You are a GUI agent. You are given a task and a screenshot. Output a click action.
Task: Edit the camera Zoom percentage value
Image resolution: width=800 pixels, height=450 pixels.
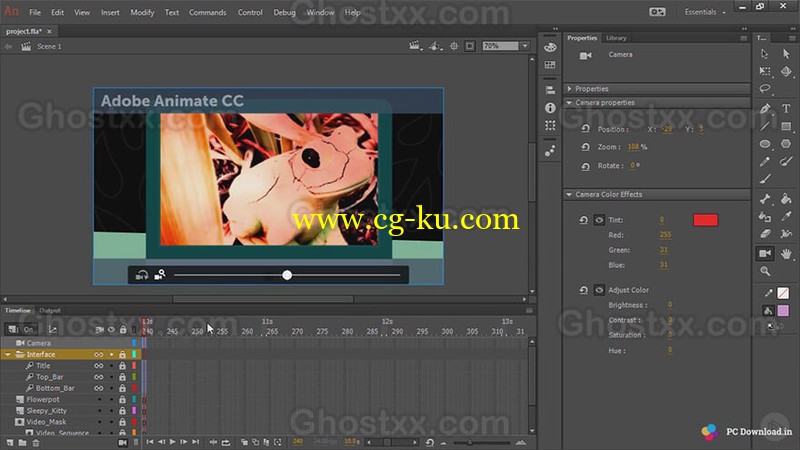(633, 147)
